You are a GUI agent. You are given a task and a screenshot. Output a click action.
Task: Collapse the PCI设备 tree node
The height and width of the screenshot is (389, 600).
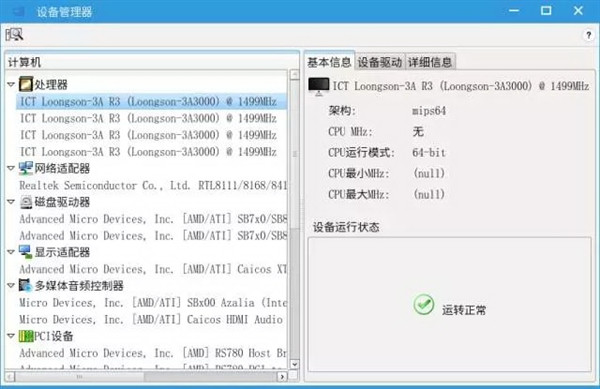pos(11,336)
